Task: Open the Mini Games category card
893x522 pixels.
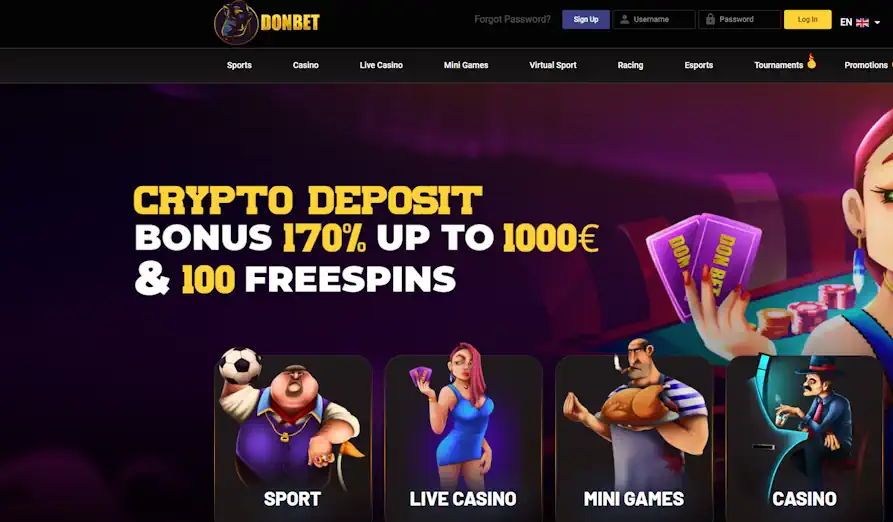Action: coord(634,433)
